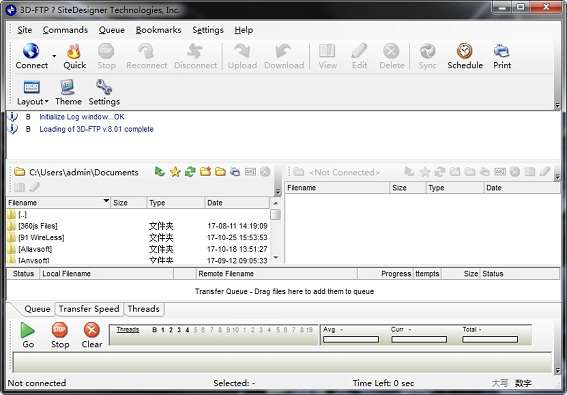Click the Print toolbar icon

click(502, 51)
